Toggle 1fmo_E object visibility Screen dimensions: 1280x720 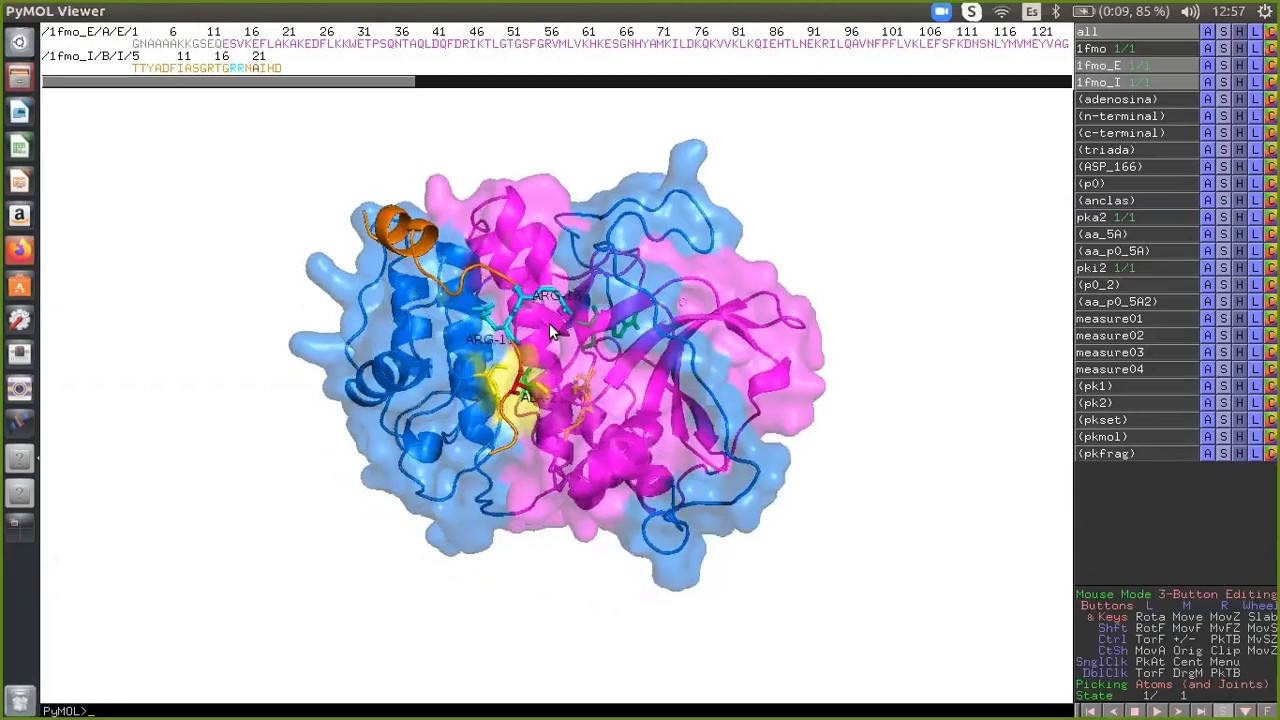point(1137,65)
